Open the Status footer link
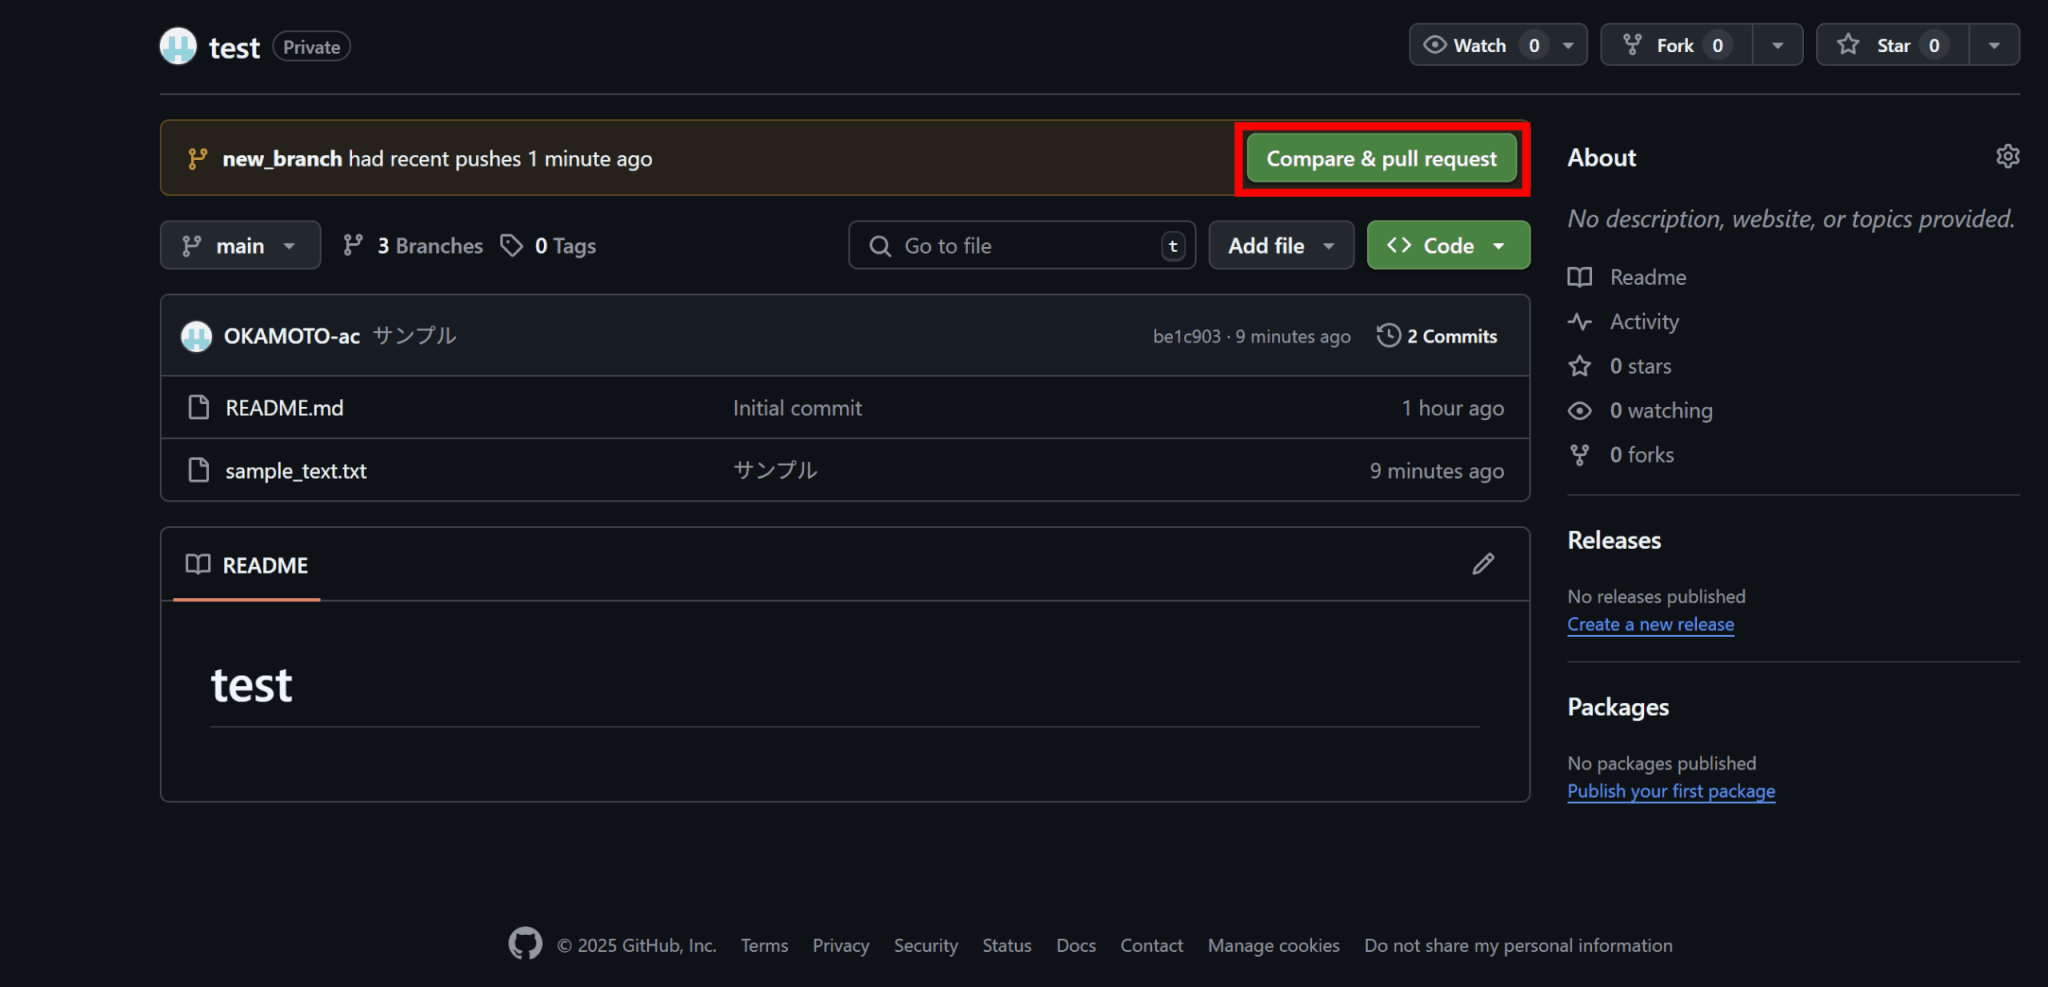 click(x=1007, y=945)
